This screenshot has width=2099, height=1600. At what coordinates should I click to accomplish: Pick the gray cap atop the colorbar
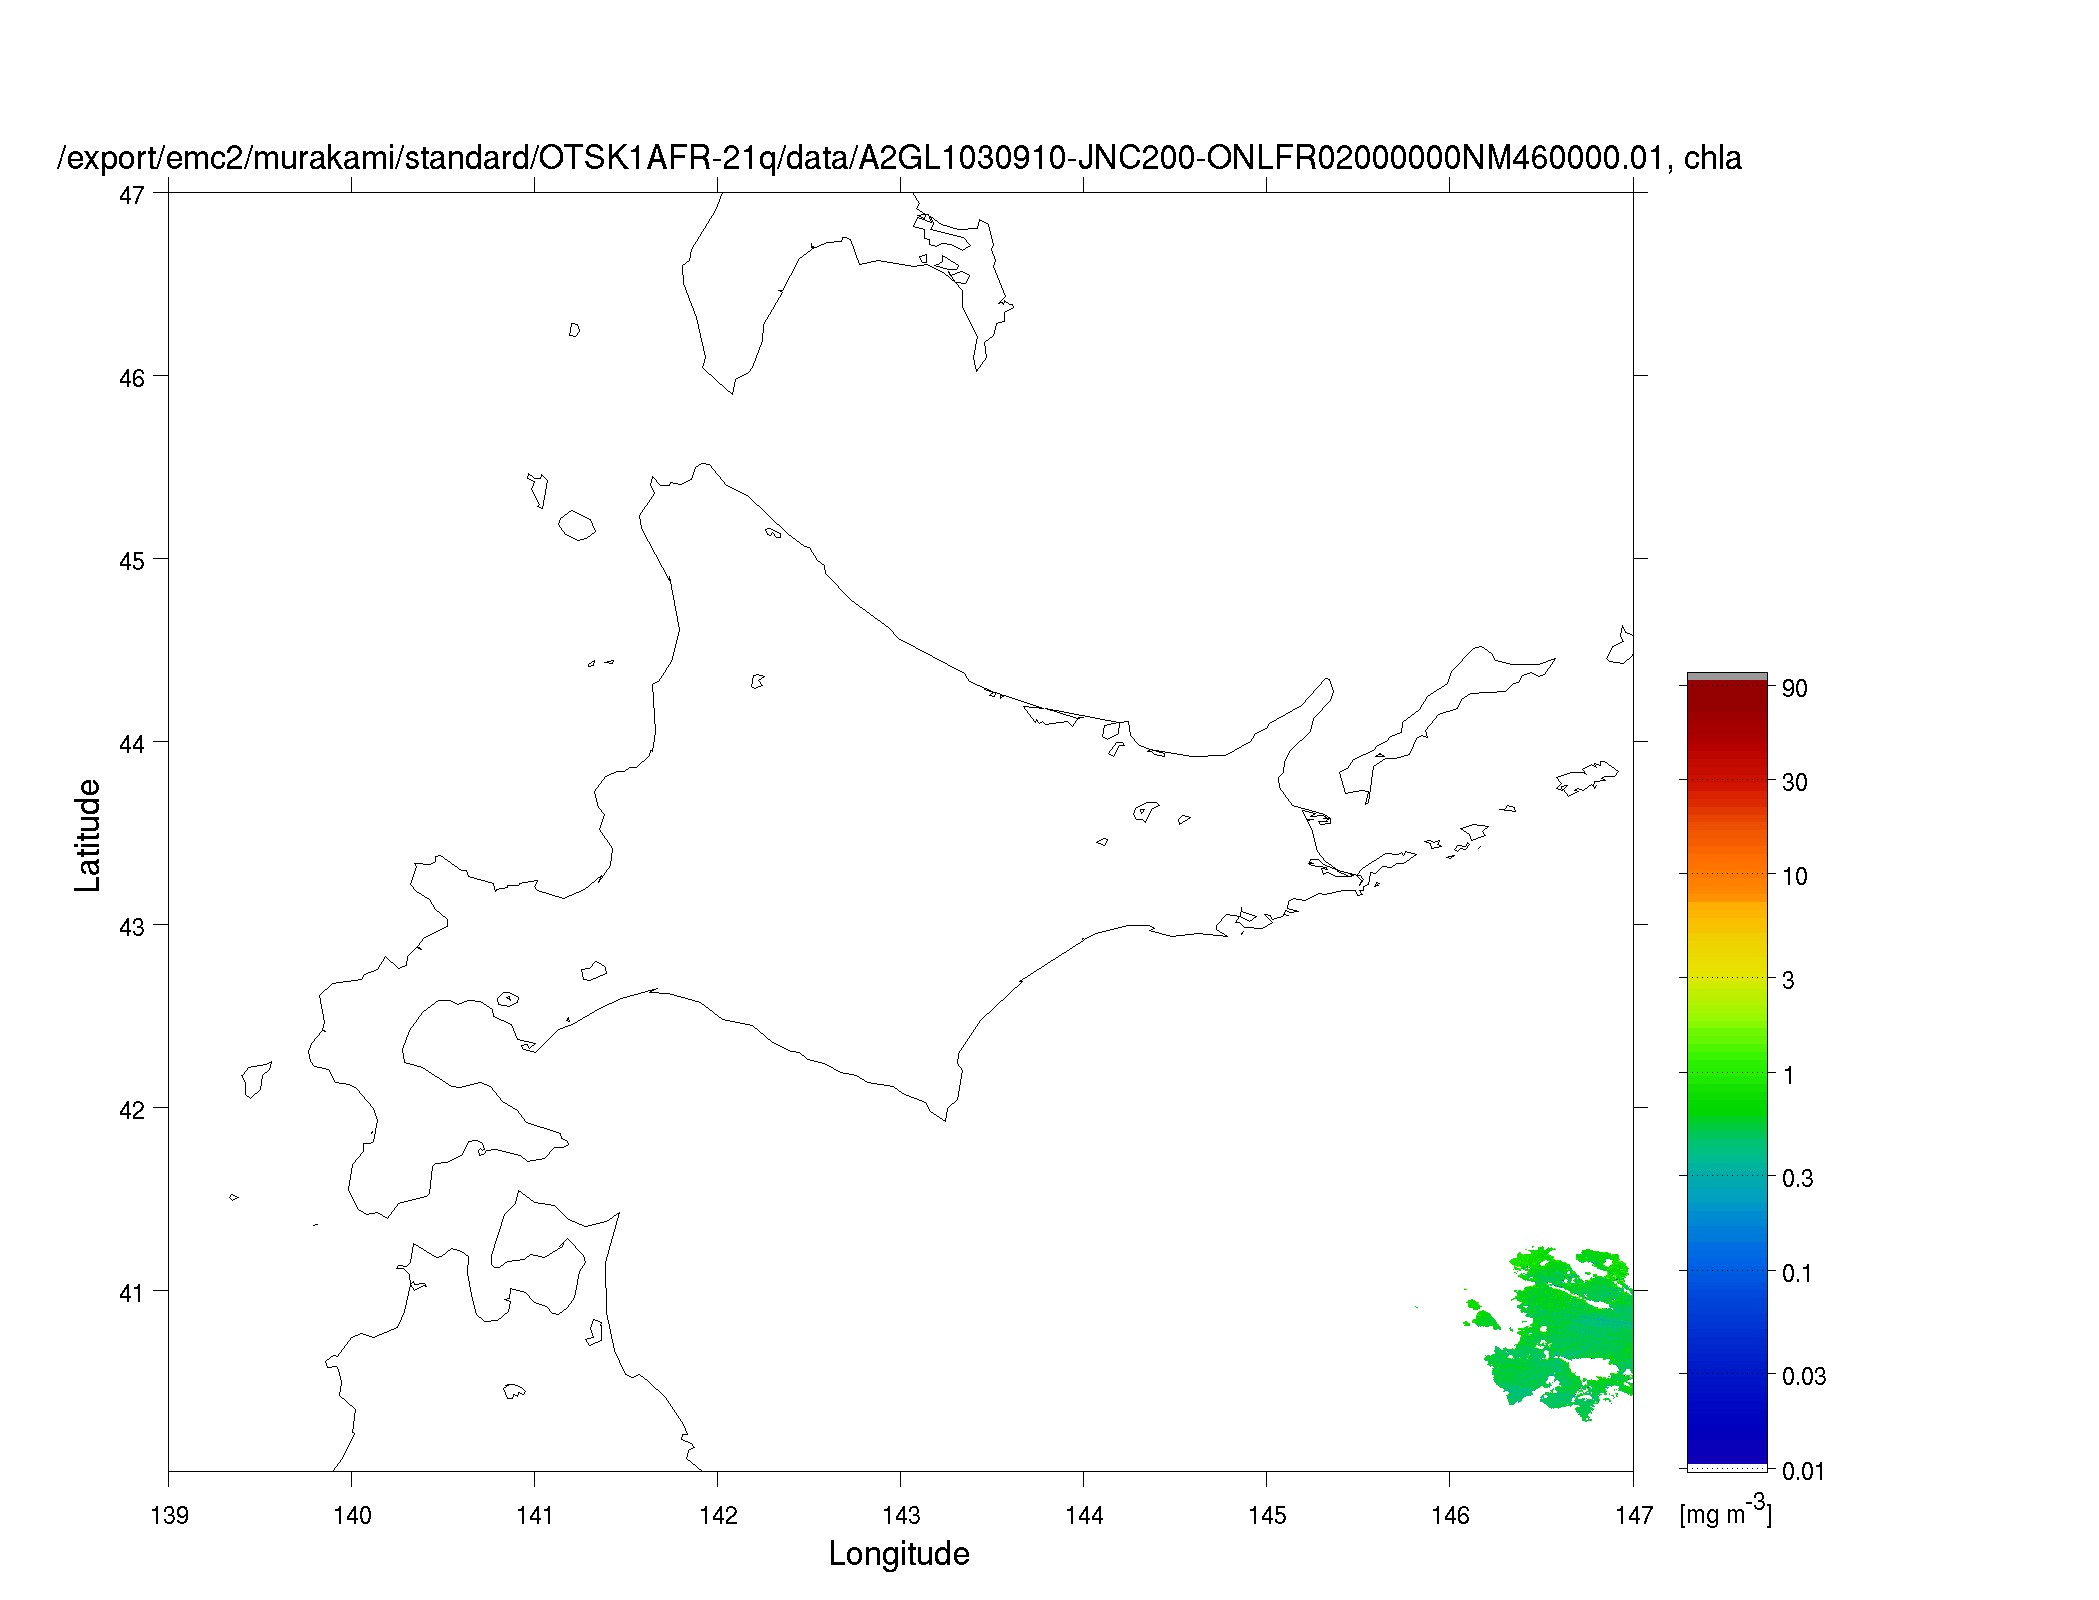(1727, 677)
